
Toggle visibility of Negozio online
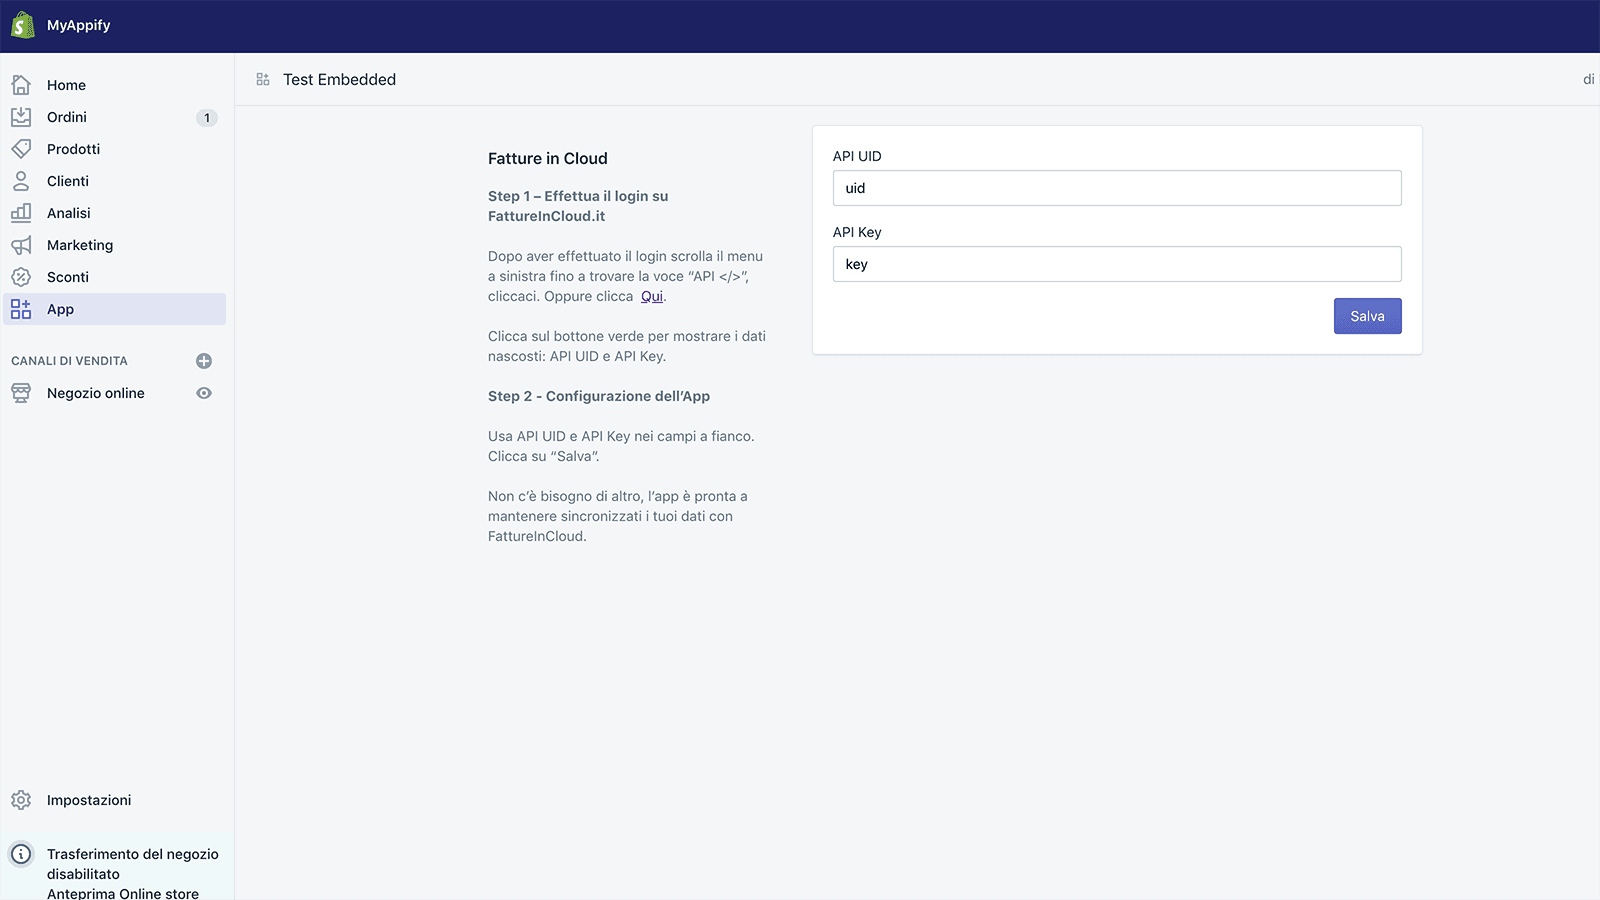(204, 393)
